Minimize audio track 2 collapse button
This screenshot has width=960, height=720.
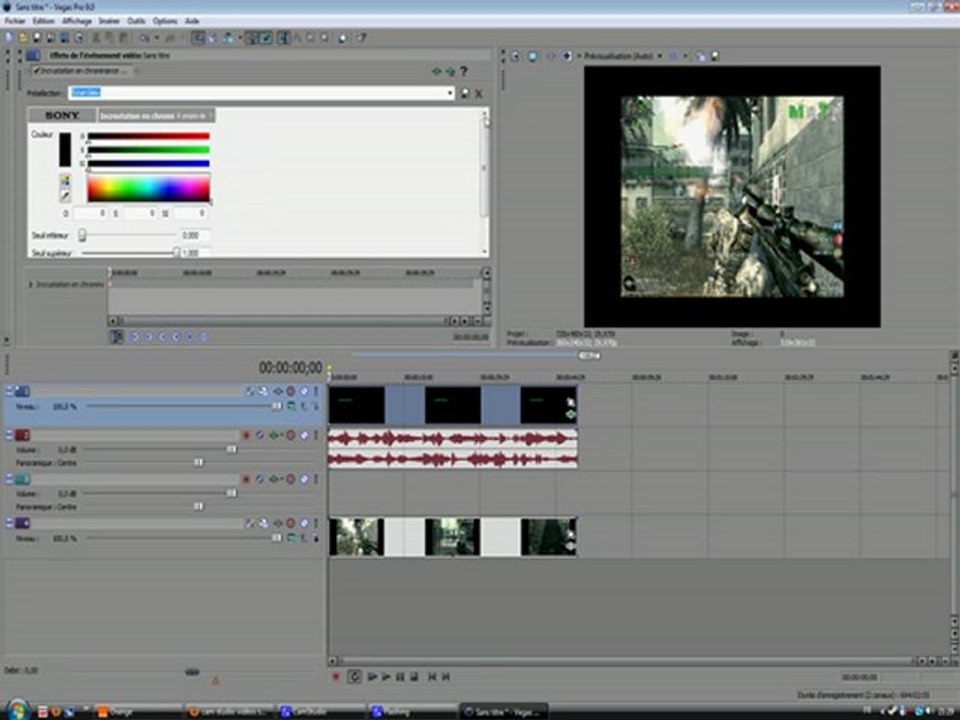(9, 435)
